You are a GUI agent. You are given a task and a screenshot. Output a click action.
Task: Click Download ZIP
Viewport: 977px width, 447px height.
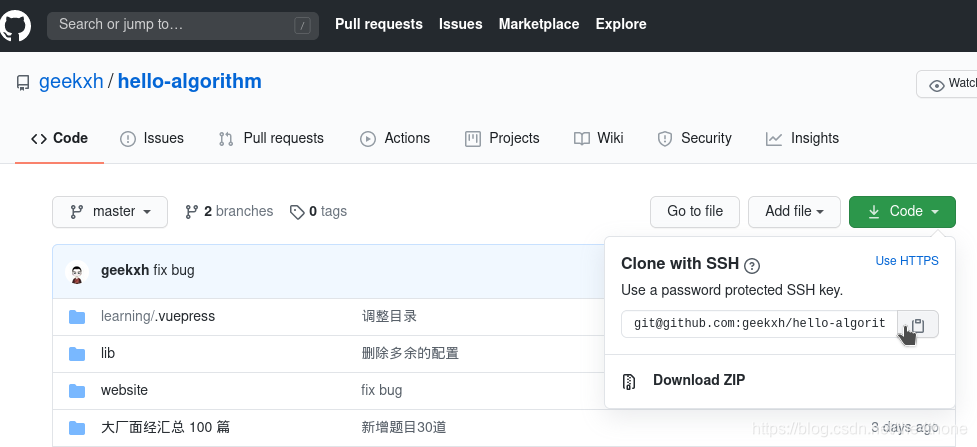698,380
